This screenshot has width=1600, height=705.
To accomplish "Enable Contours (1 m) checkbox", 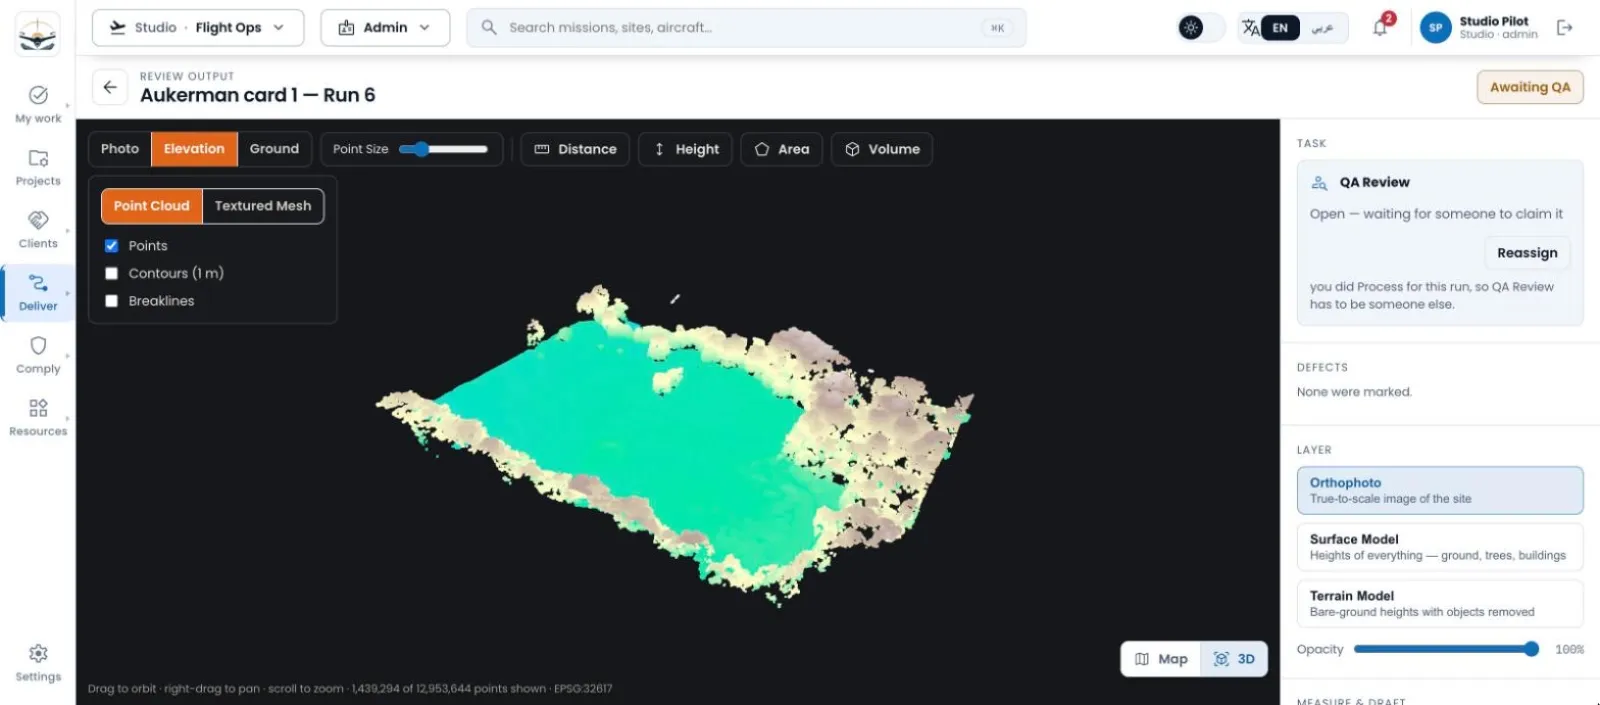I will (x=112, y=273).
